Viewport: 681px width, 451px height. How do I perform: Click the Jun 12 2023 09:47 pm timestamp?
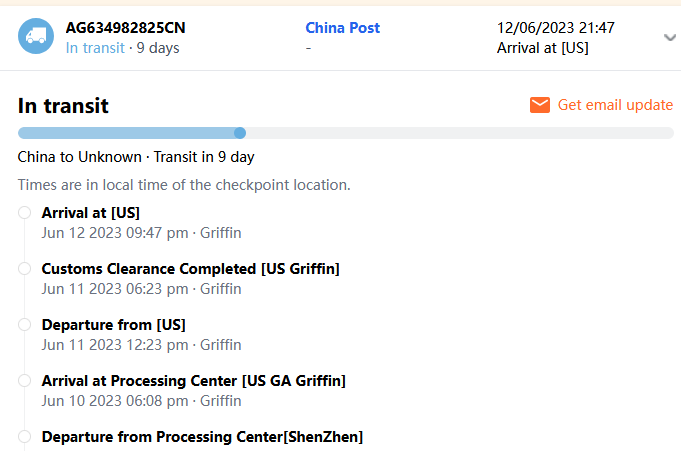(115, 233)
